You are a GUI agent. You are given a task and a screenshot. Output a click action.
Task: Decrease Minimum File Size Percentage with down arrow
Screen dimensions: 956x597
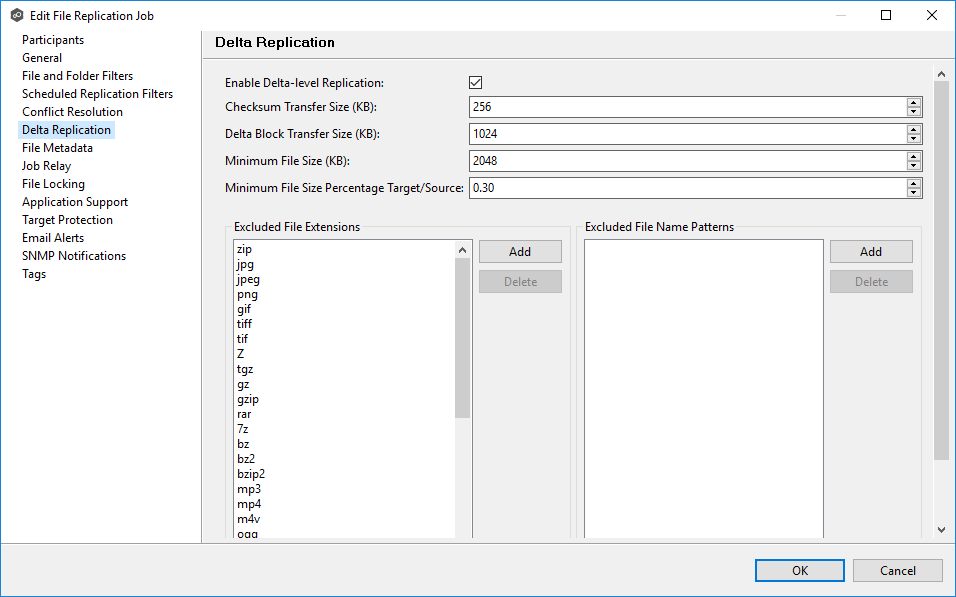point(914,192)
